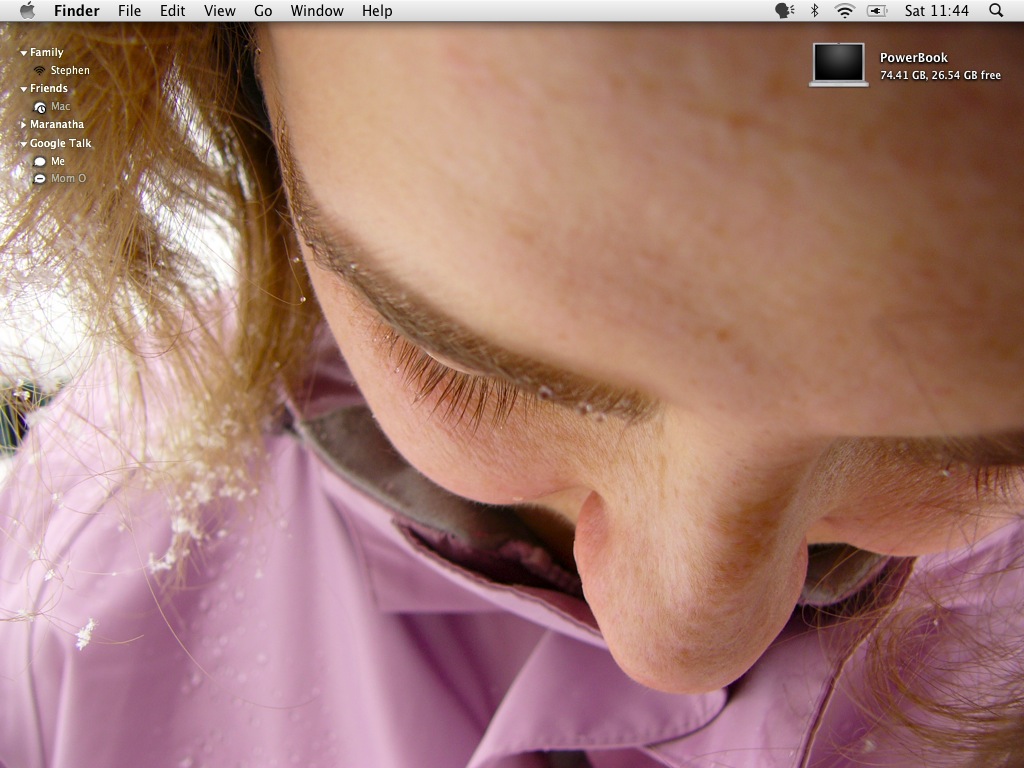1024x768 pixels.
Task: Click the Sat 11:44 clock
Action: pos(936,10)
